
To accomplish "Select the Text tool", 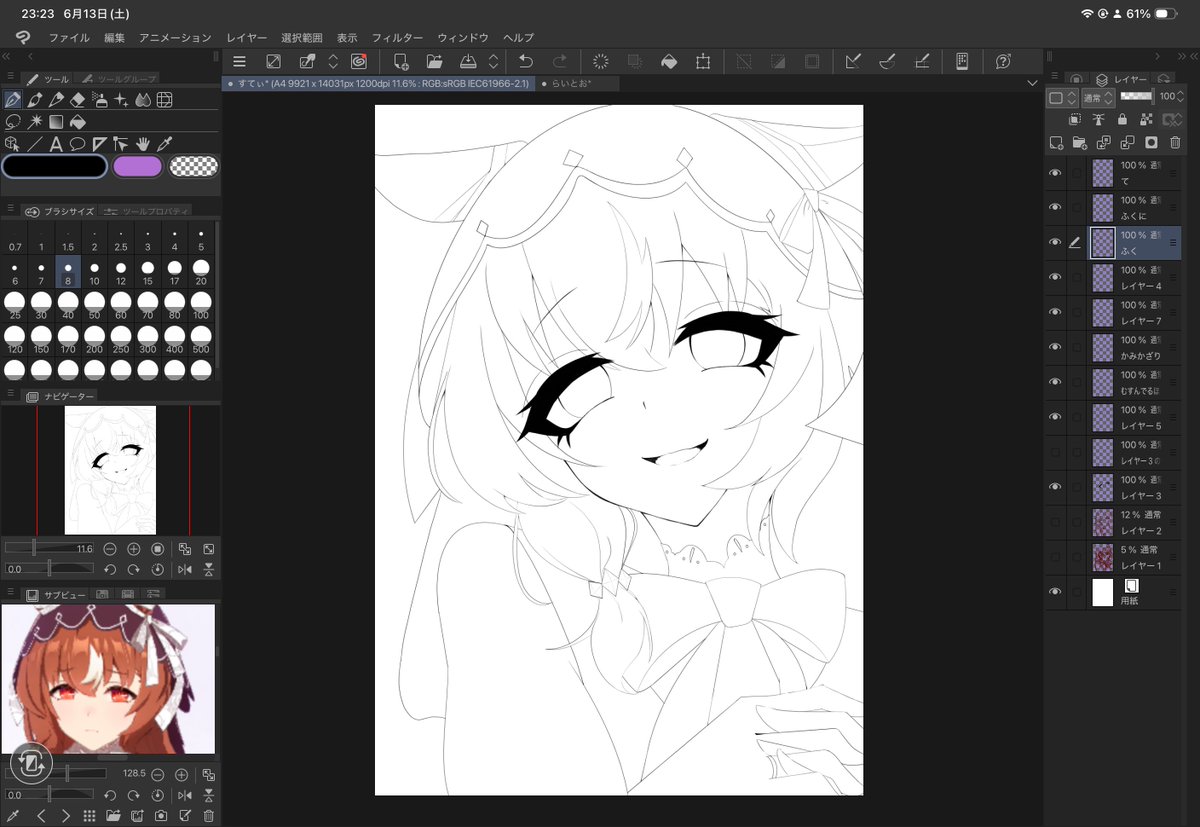I will [56, 143].
